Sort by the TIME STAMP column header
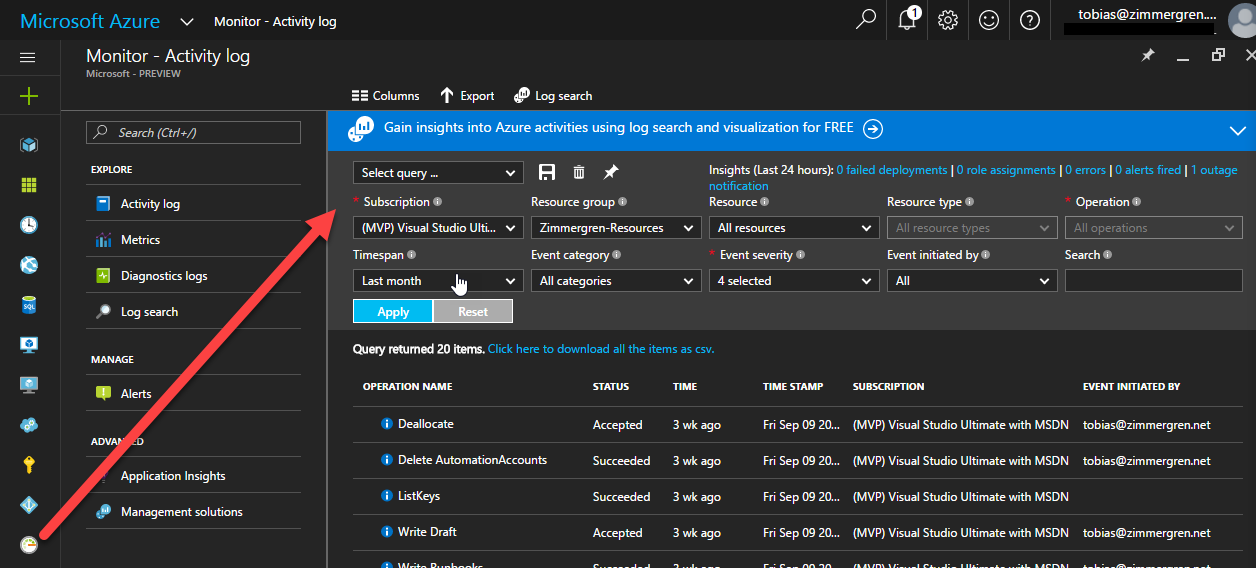Viewport: 1256px width, 568px height. tap(793, 387)
